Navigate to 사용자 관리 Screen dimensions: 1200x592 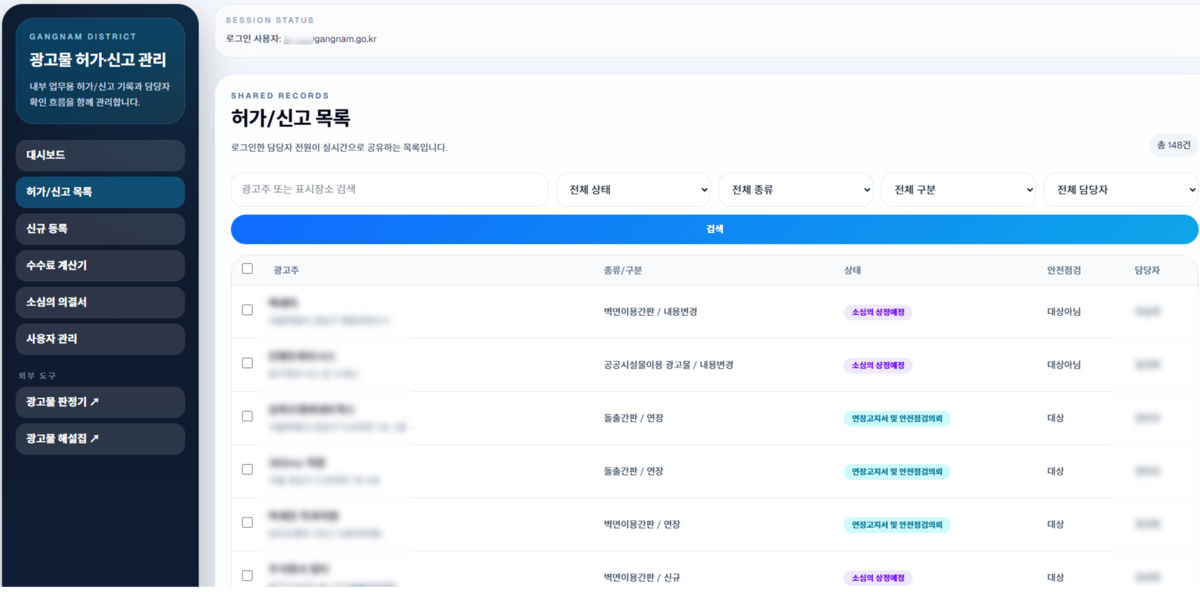(x=100, y=339)
